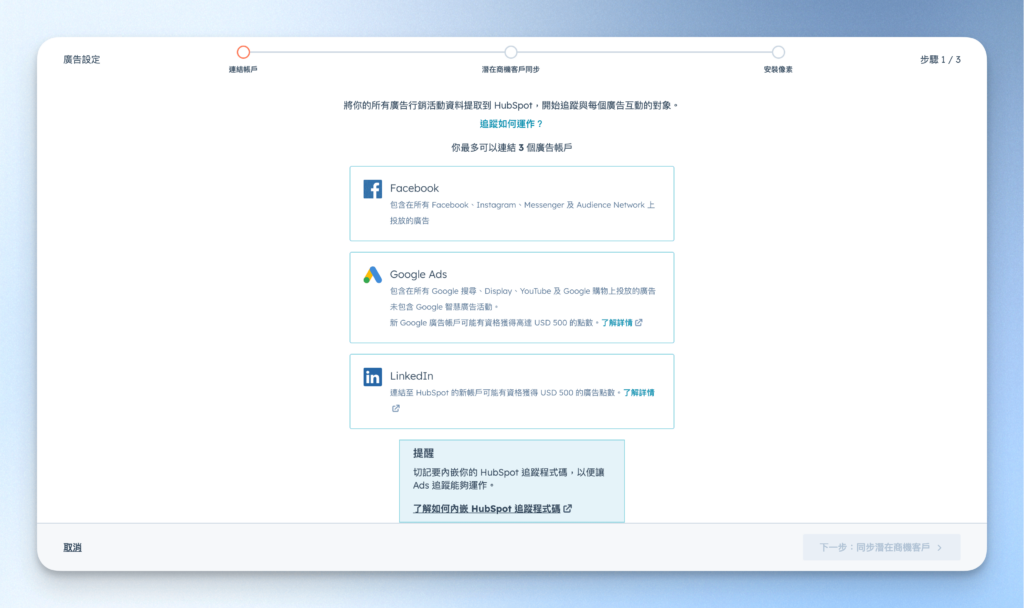Click the 安裝像素 step circle
This screenshot has height=608, width=1024.
click(778, 52)
